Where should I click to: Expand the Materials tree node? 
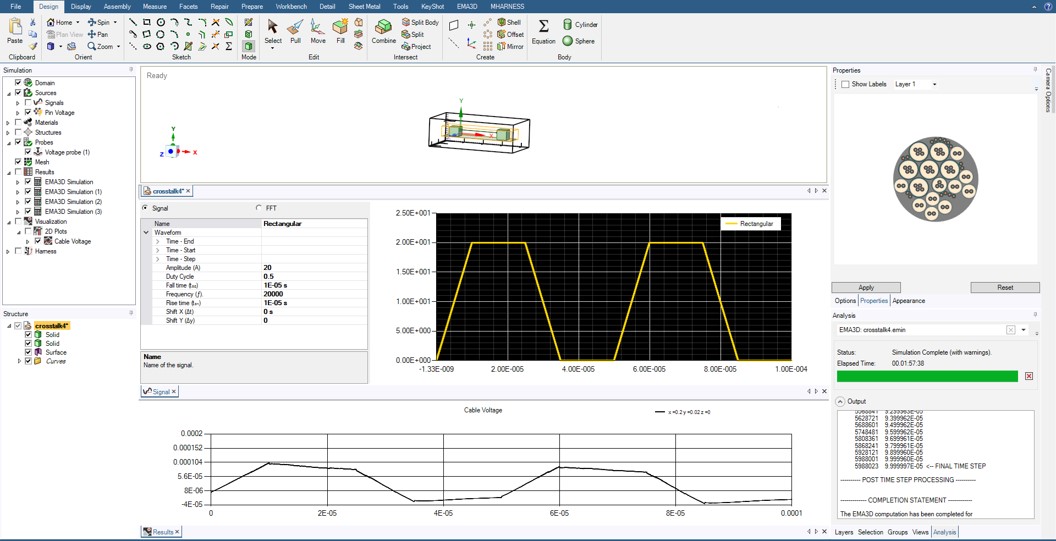point(8,123)
